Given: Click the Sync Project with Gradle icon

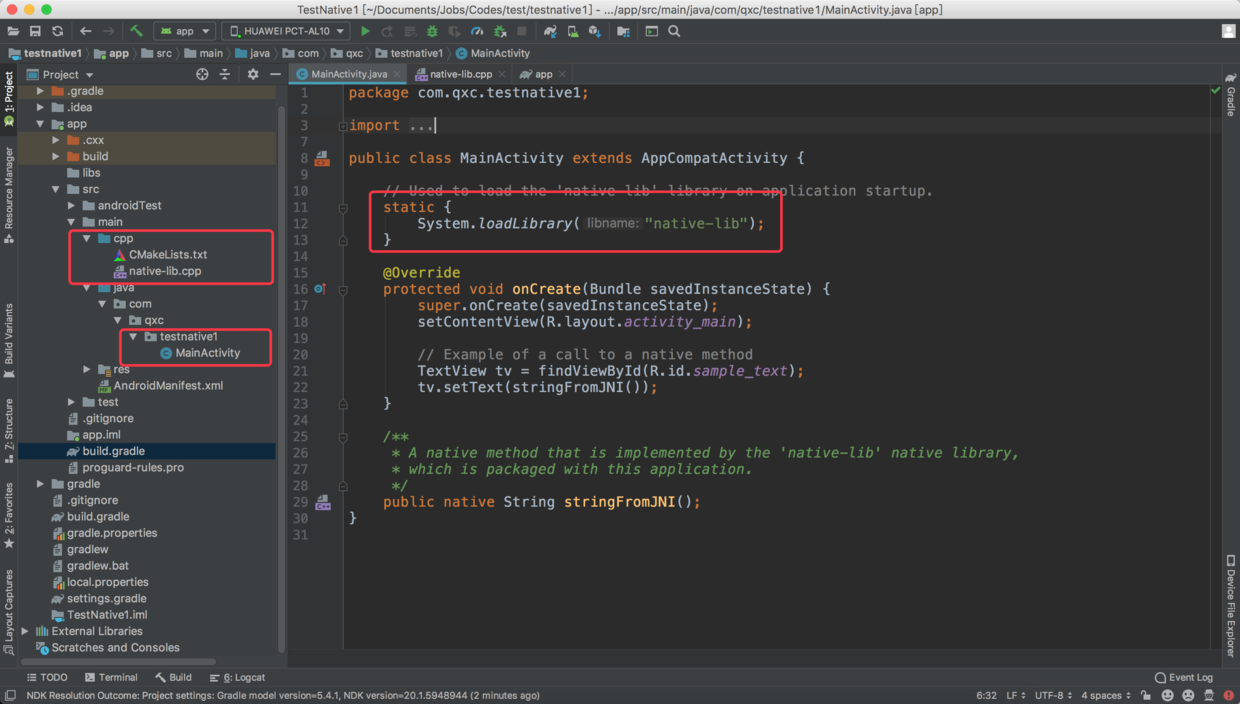Looking at the screenshot, I should 550,31.
